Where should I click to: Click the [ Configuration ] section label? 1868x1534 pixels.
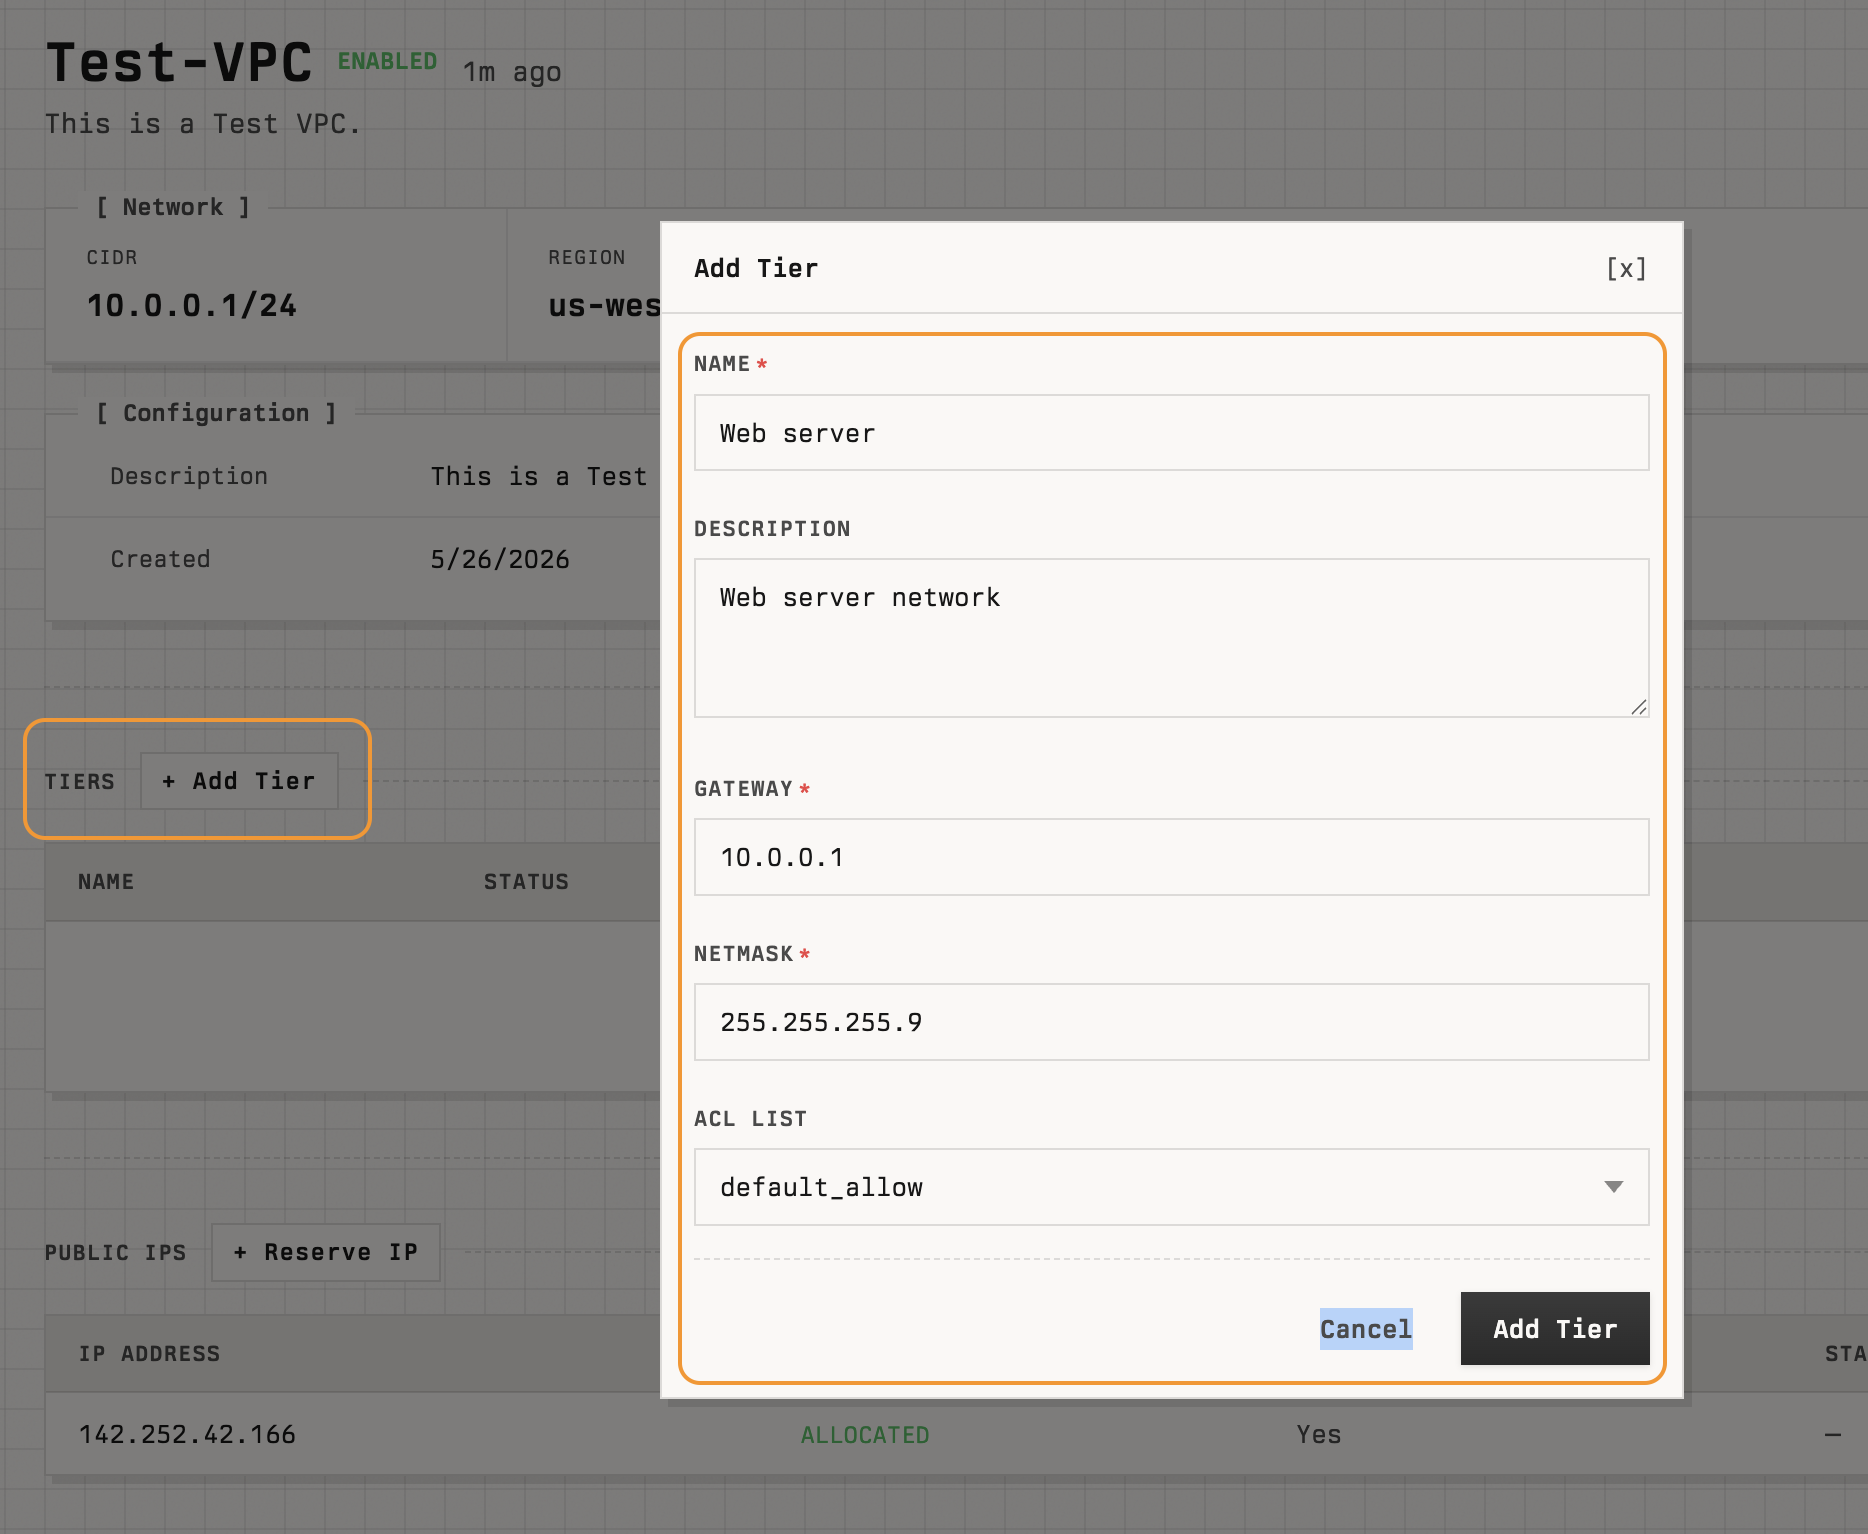tap(216, 413)
